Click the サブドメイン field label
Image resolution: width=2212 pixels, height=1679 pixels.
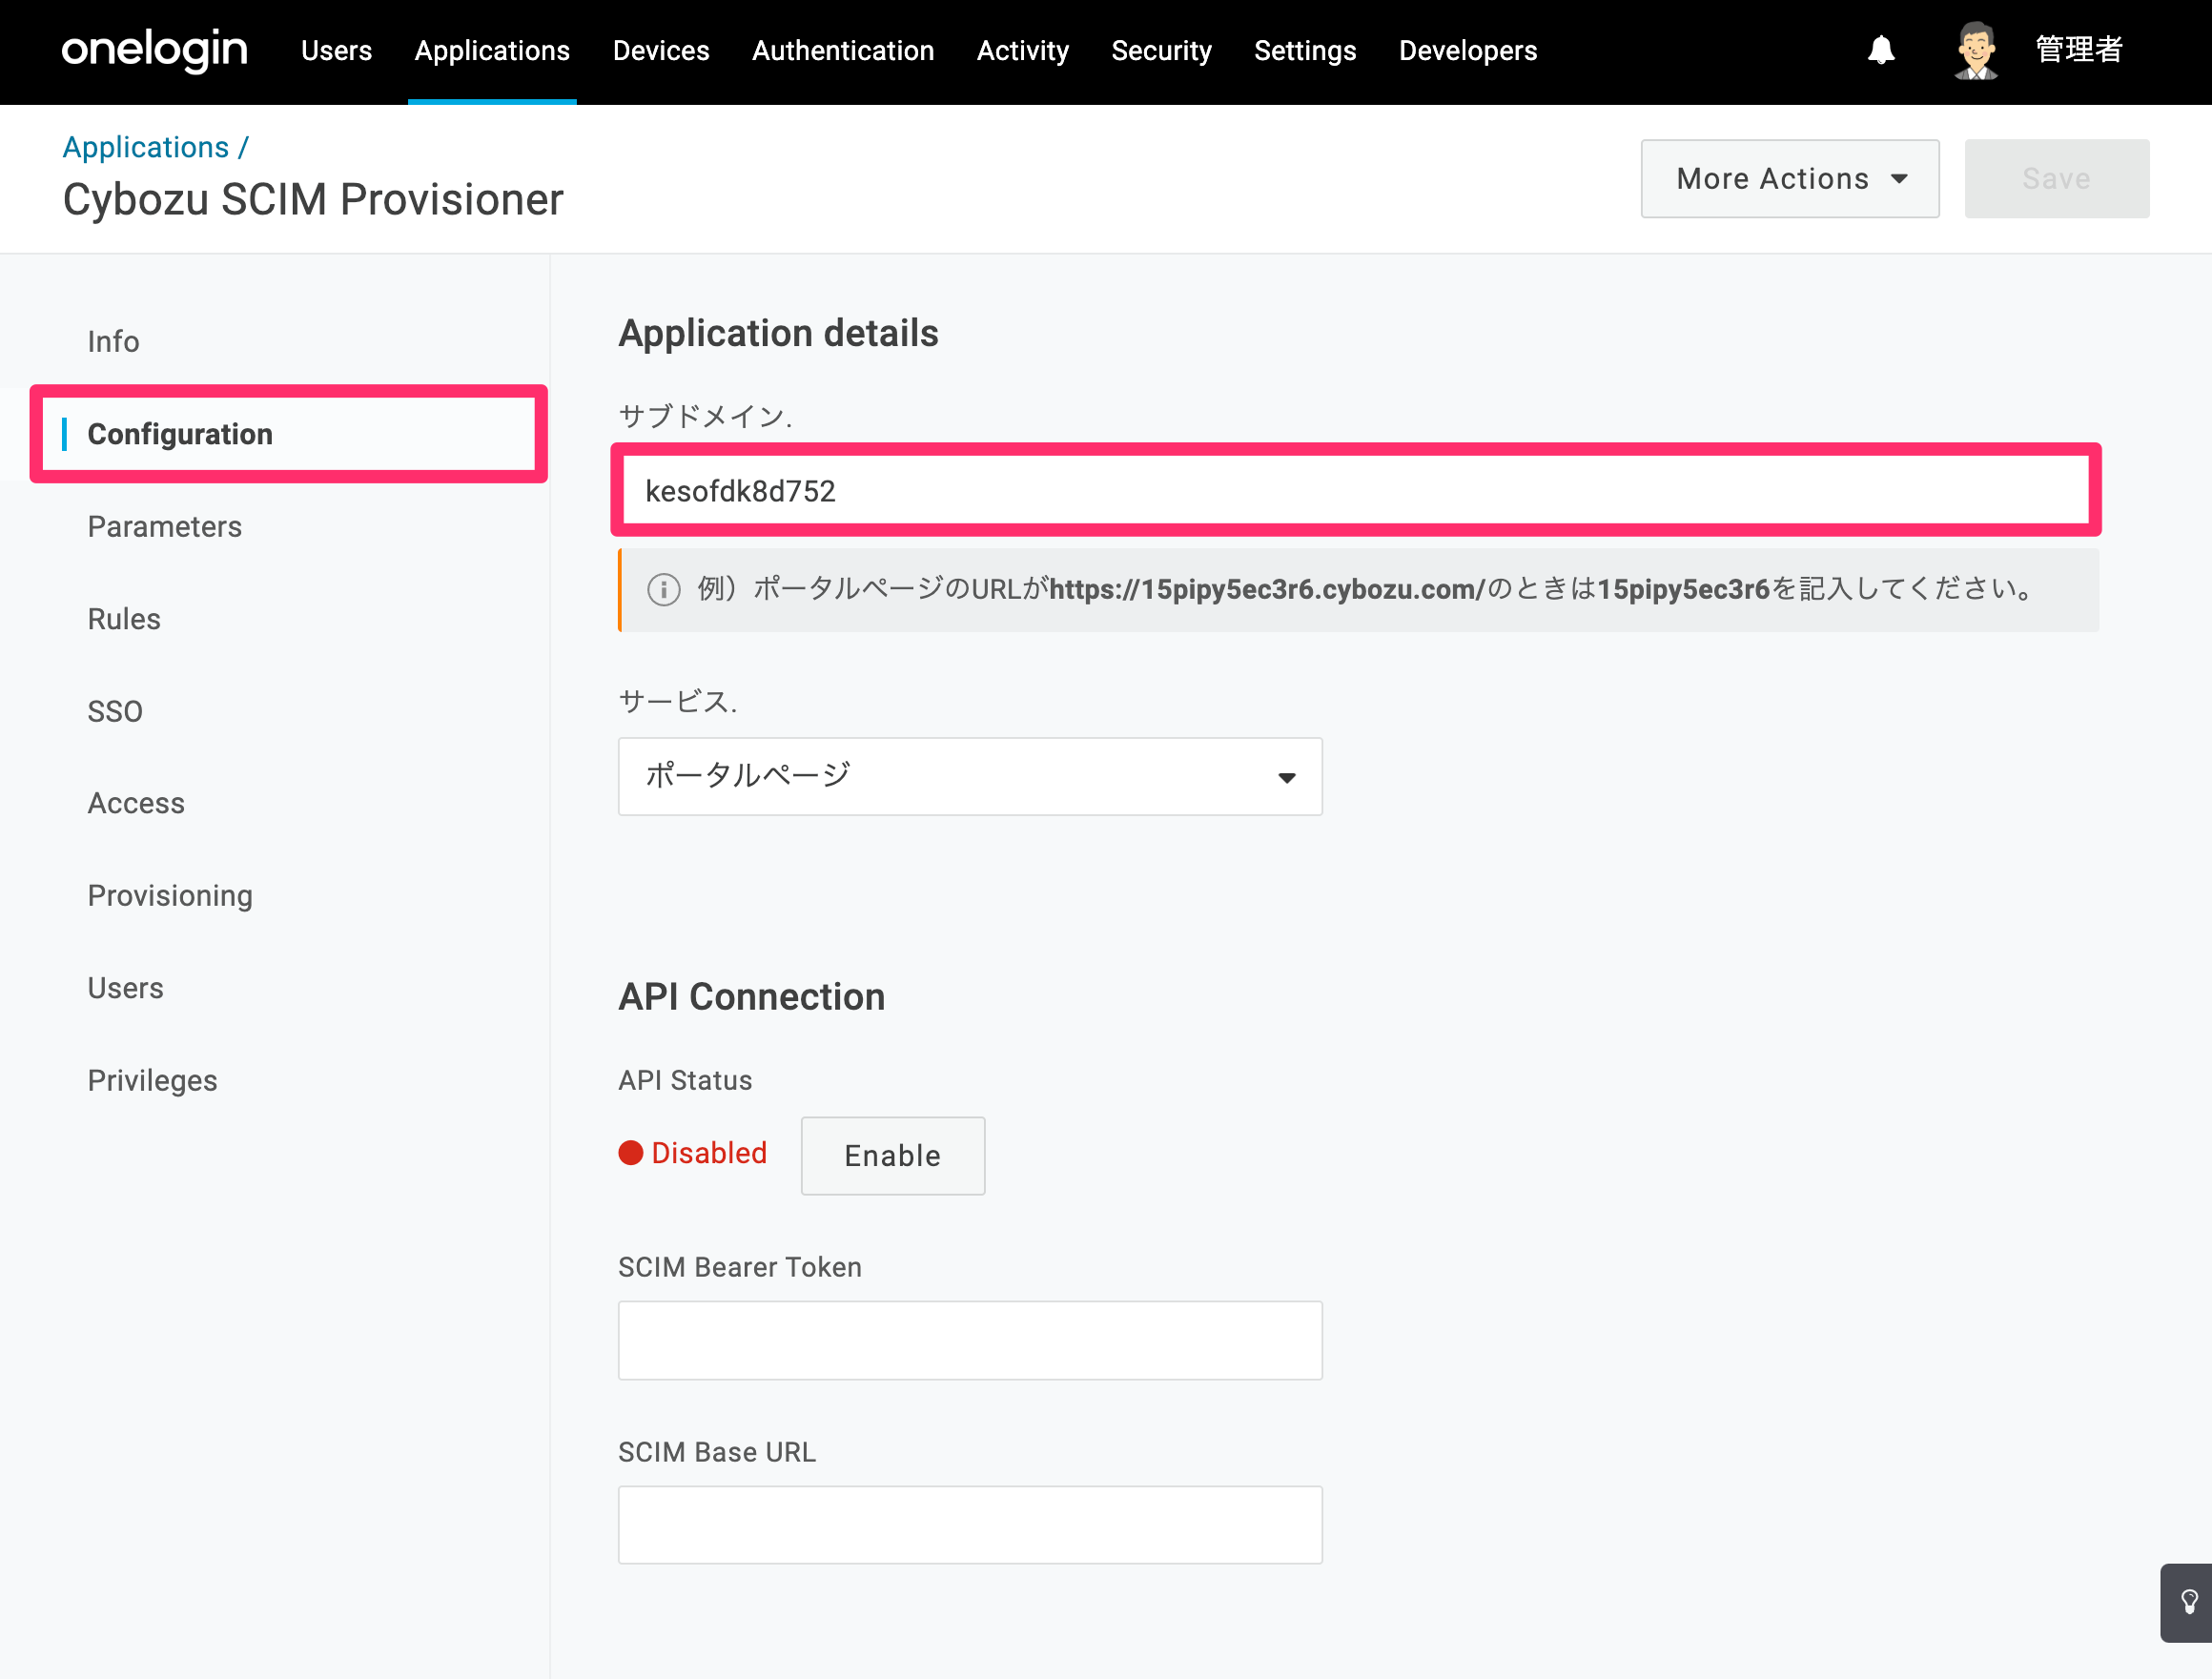click(705, 416)
